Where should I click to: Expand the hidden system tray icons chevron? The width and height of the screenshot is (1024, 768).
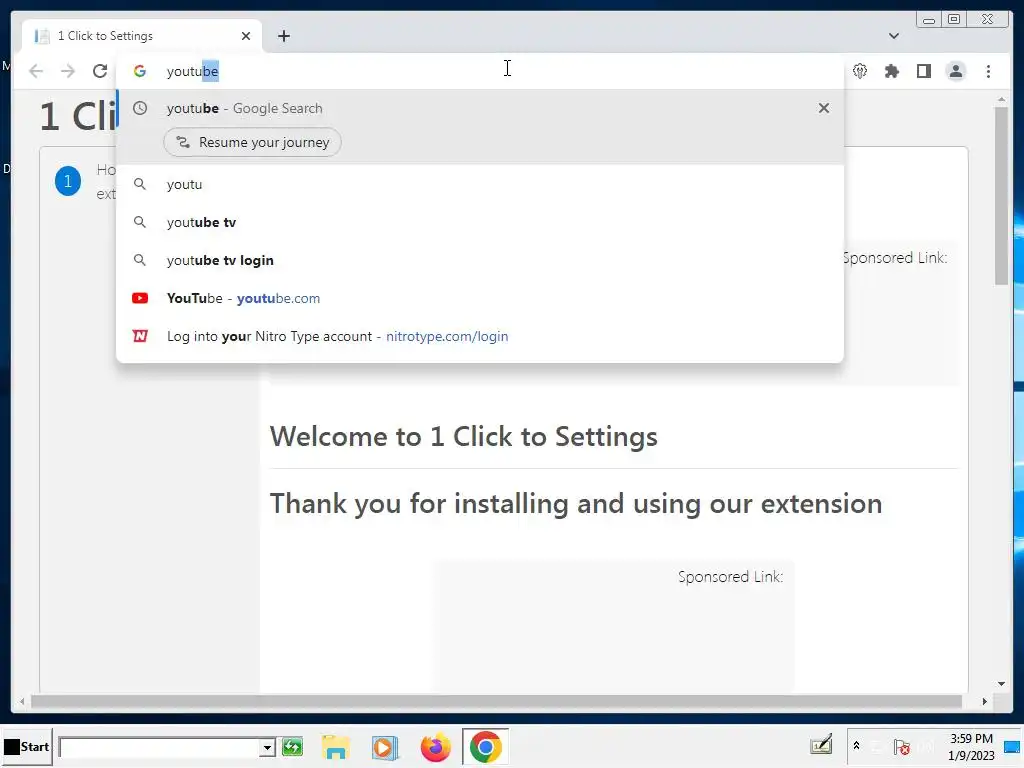pyautogui.click(x=856, y=745)
